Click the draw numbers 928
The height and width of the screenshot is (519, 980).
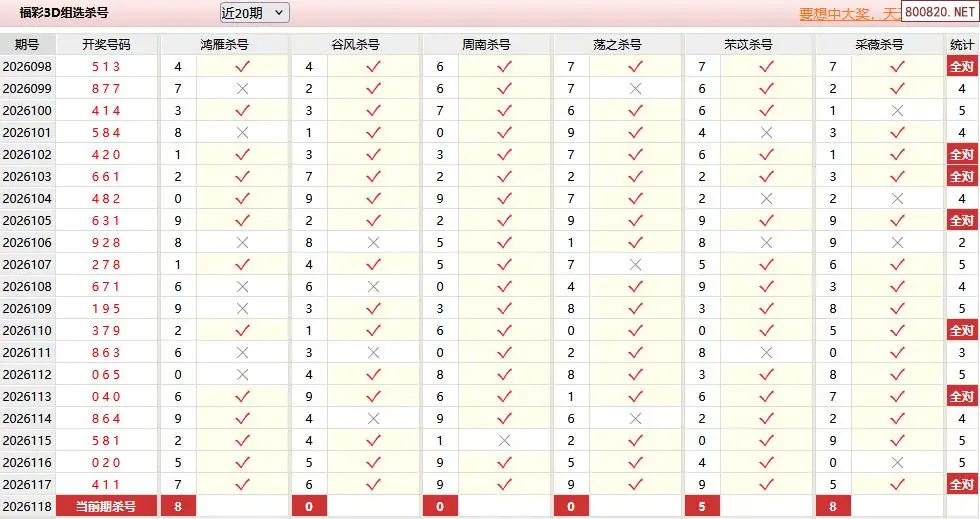coord(106,243)
